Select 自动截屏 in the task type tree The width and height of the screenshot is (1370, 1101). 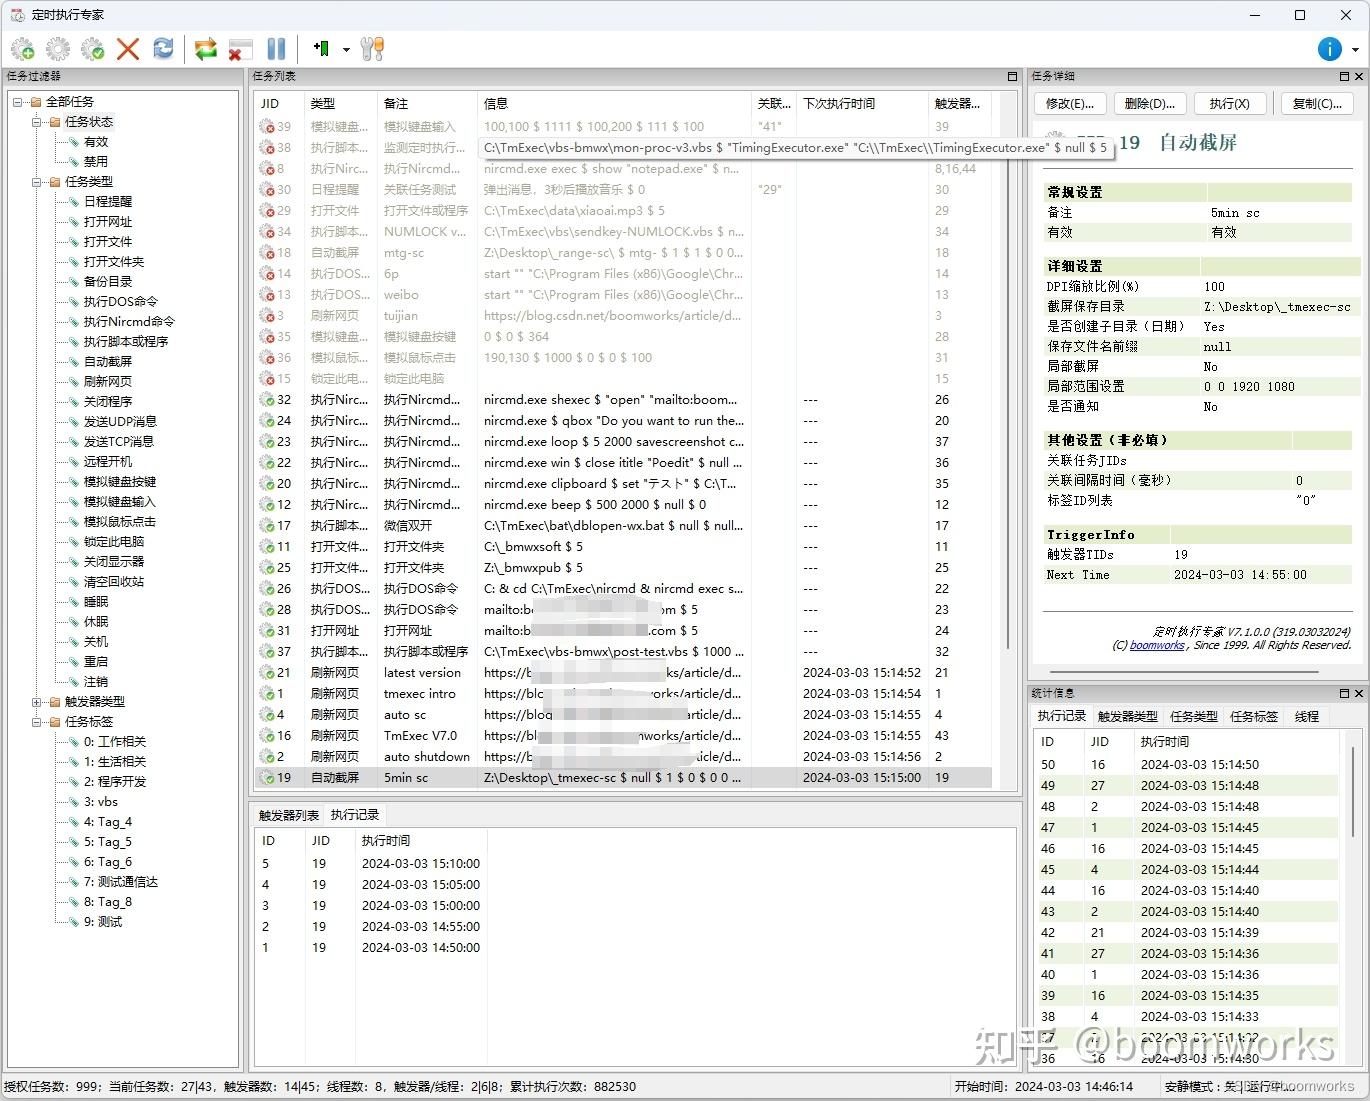108,362
